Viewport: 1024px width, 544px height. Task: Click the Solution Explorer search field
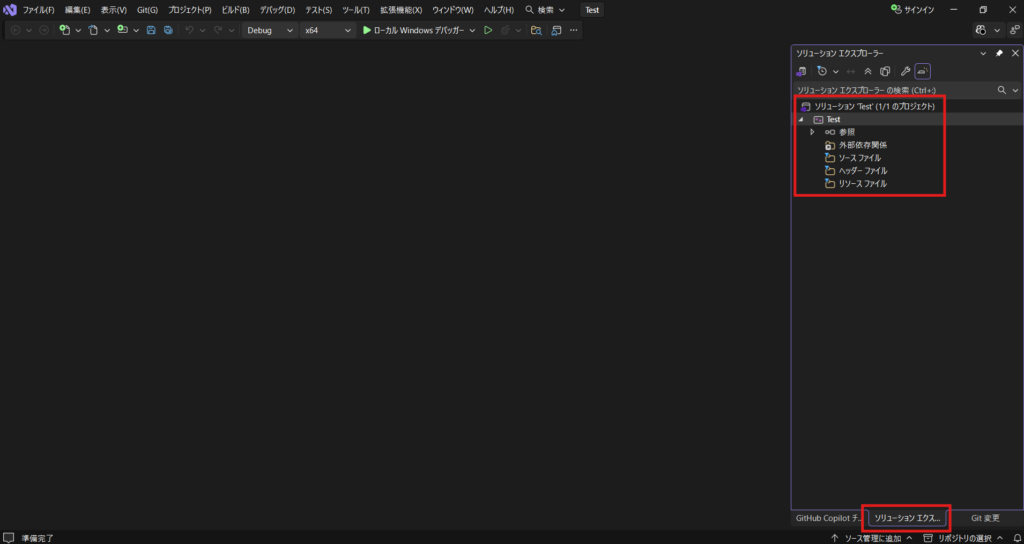(x=890, y=90)
